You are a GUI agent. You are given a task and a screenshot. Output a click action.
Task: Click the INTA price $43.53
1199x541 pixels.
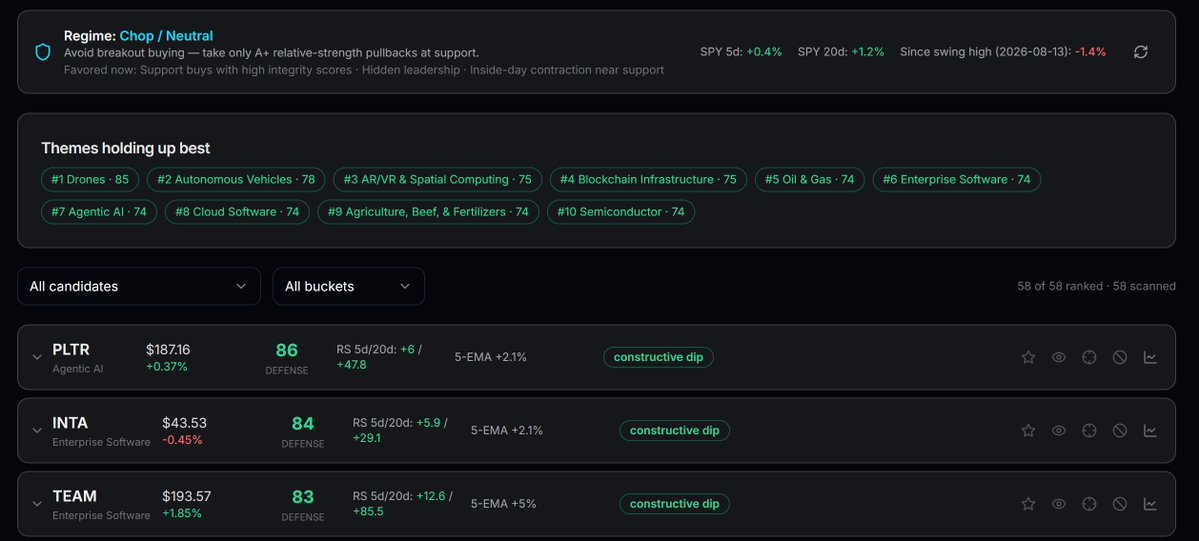pos(184,423)
